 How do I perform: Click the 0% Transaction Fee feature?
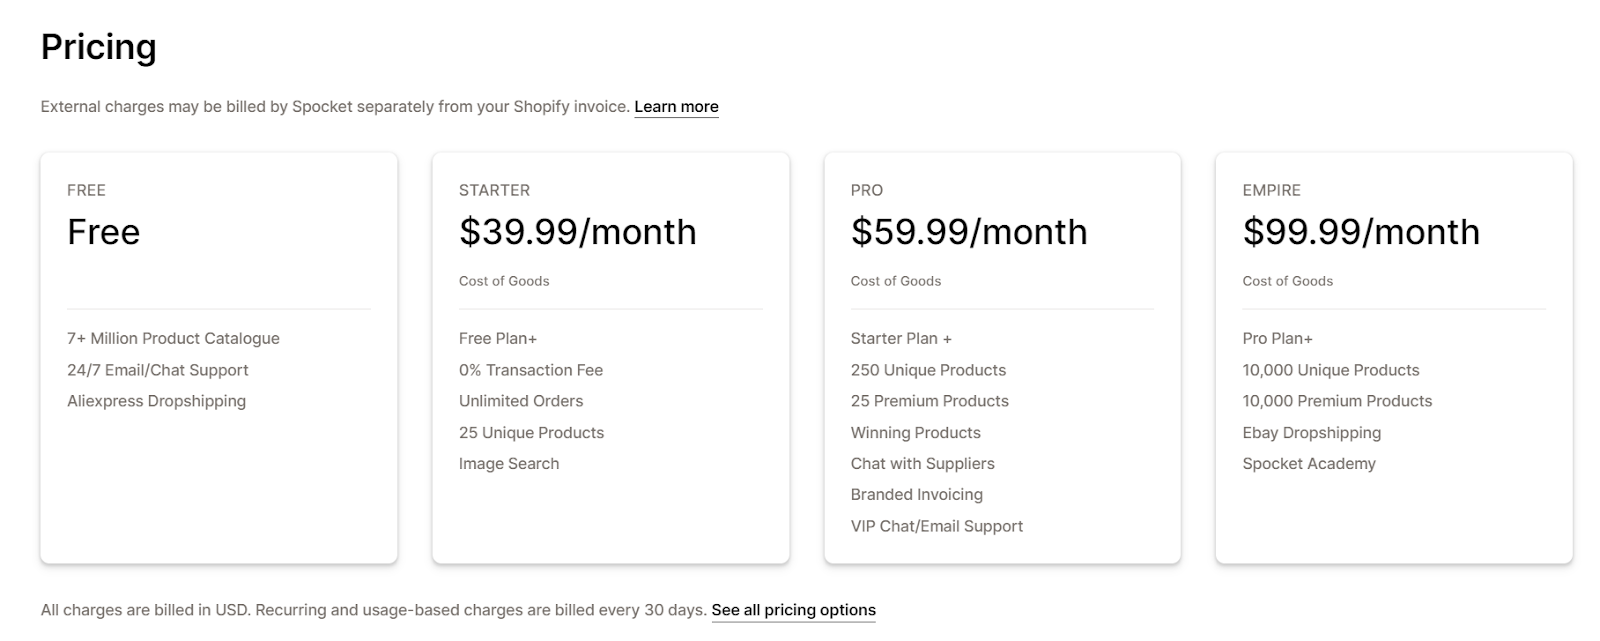coord(530,370)
